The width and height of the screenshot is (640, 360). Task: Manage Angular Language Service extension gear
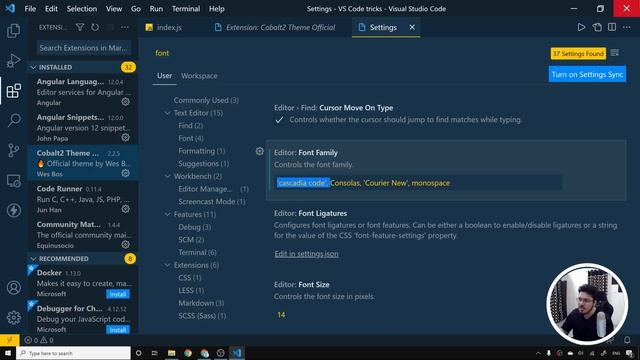point(126,102)
